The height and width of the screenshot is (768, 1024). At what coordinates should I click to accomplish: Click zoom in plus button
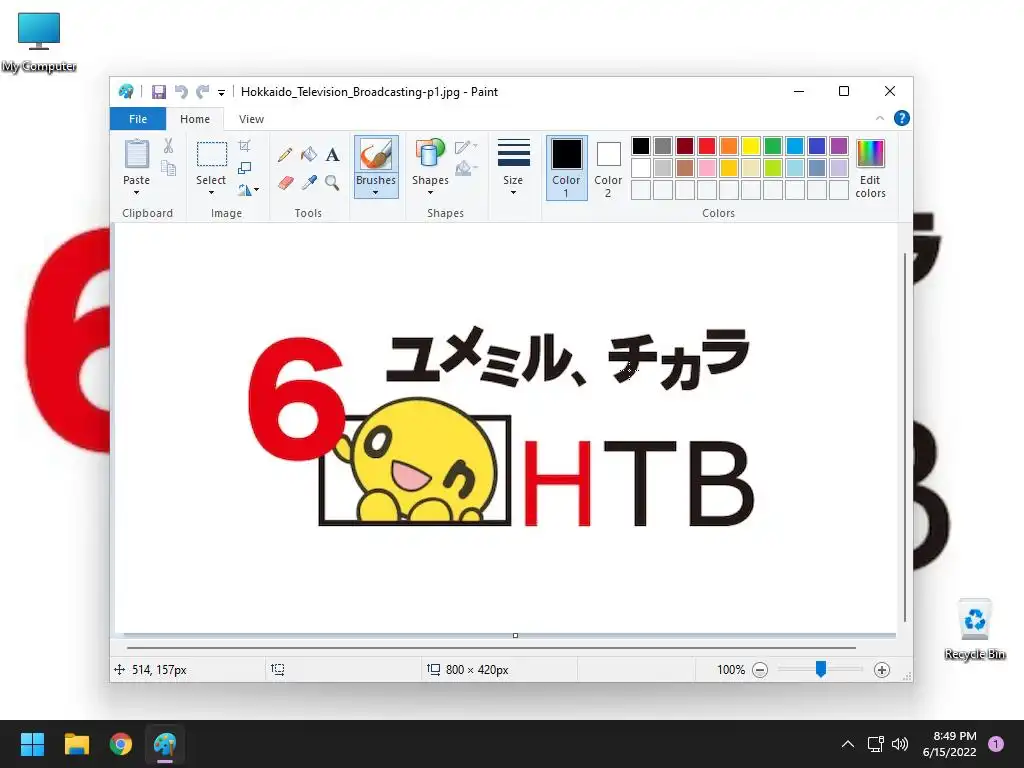pos(882,670)
